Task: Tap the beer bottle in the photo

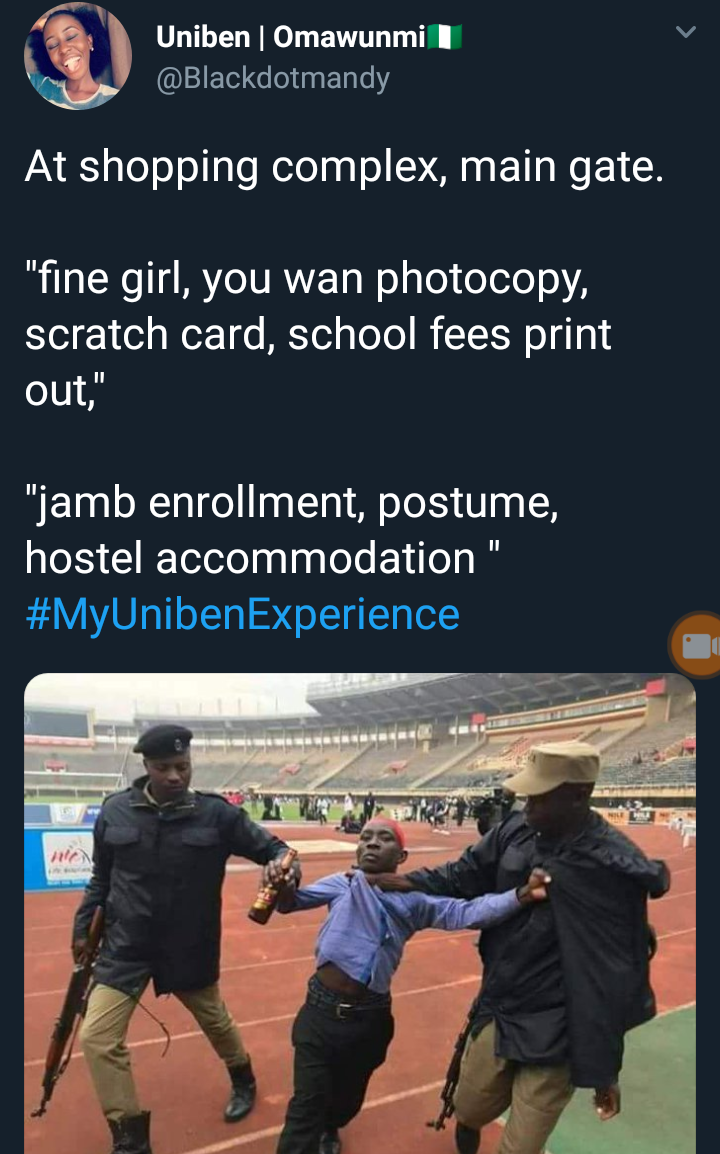Action: point(271,888)
